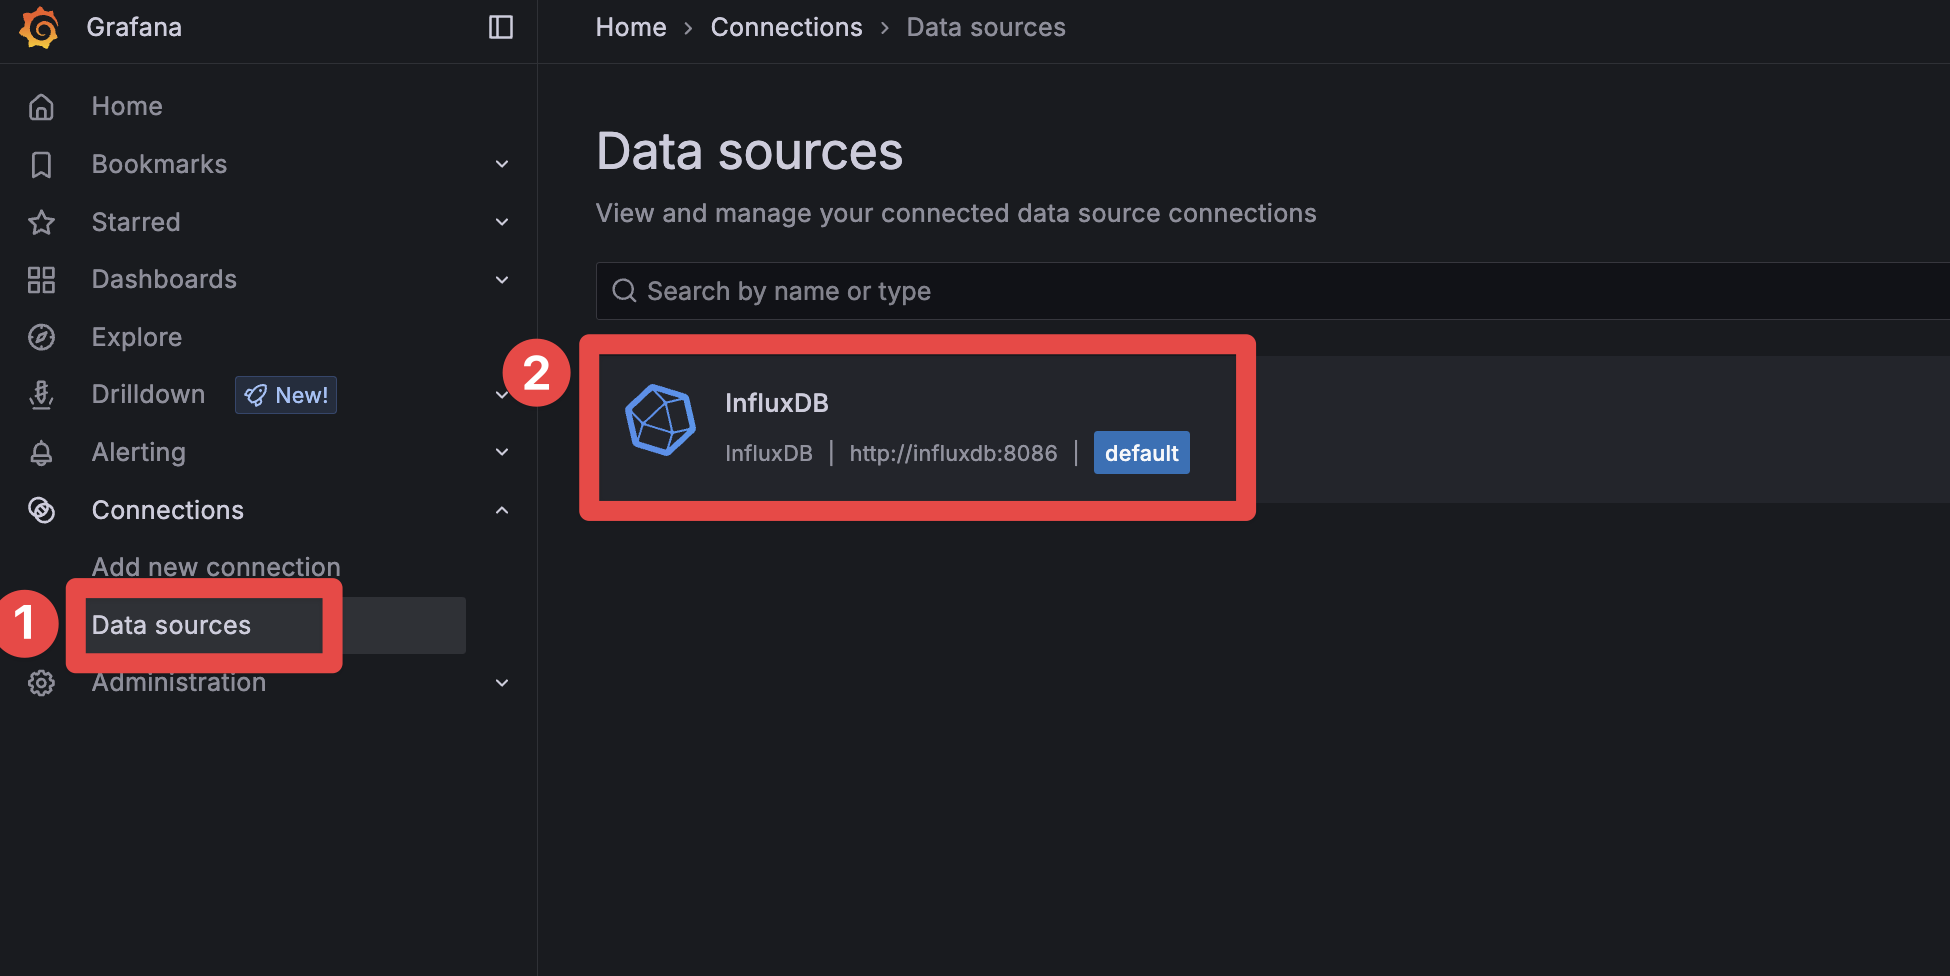1950x976 pixels.
Task: Open Bookmarks in the sidebar menu
Action: coord(159,164)
